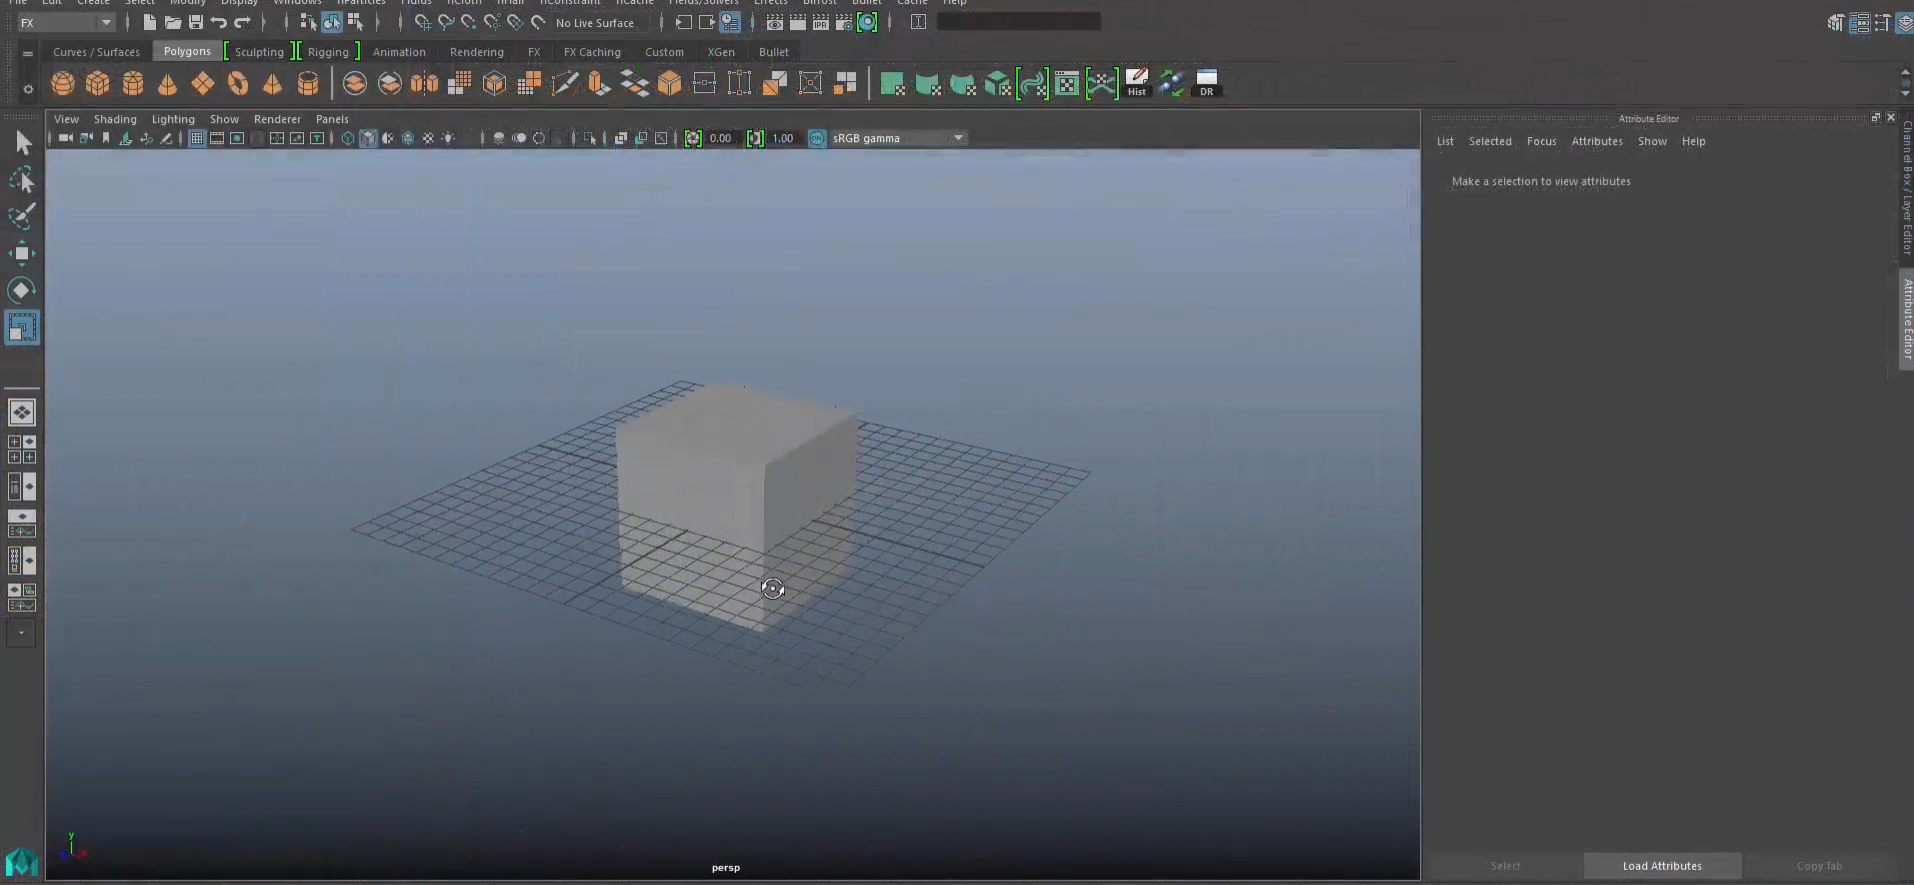Toggle the viewport grid display
This screenshot has width=1914, height=885.
[x=197, y=138]
